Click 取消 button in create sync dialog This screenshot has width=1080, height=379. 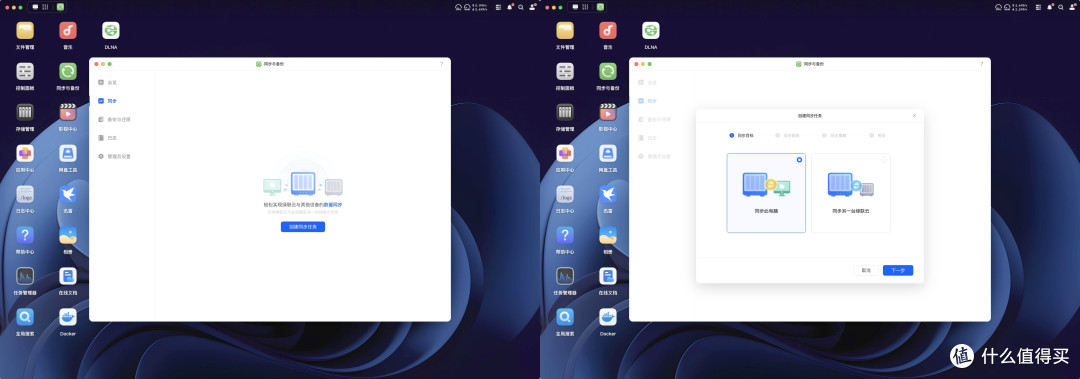(866, 270)
